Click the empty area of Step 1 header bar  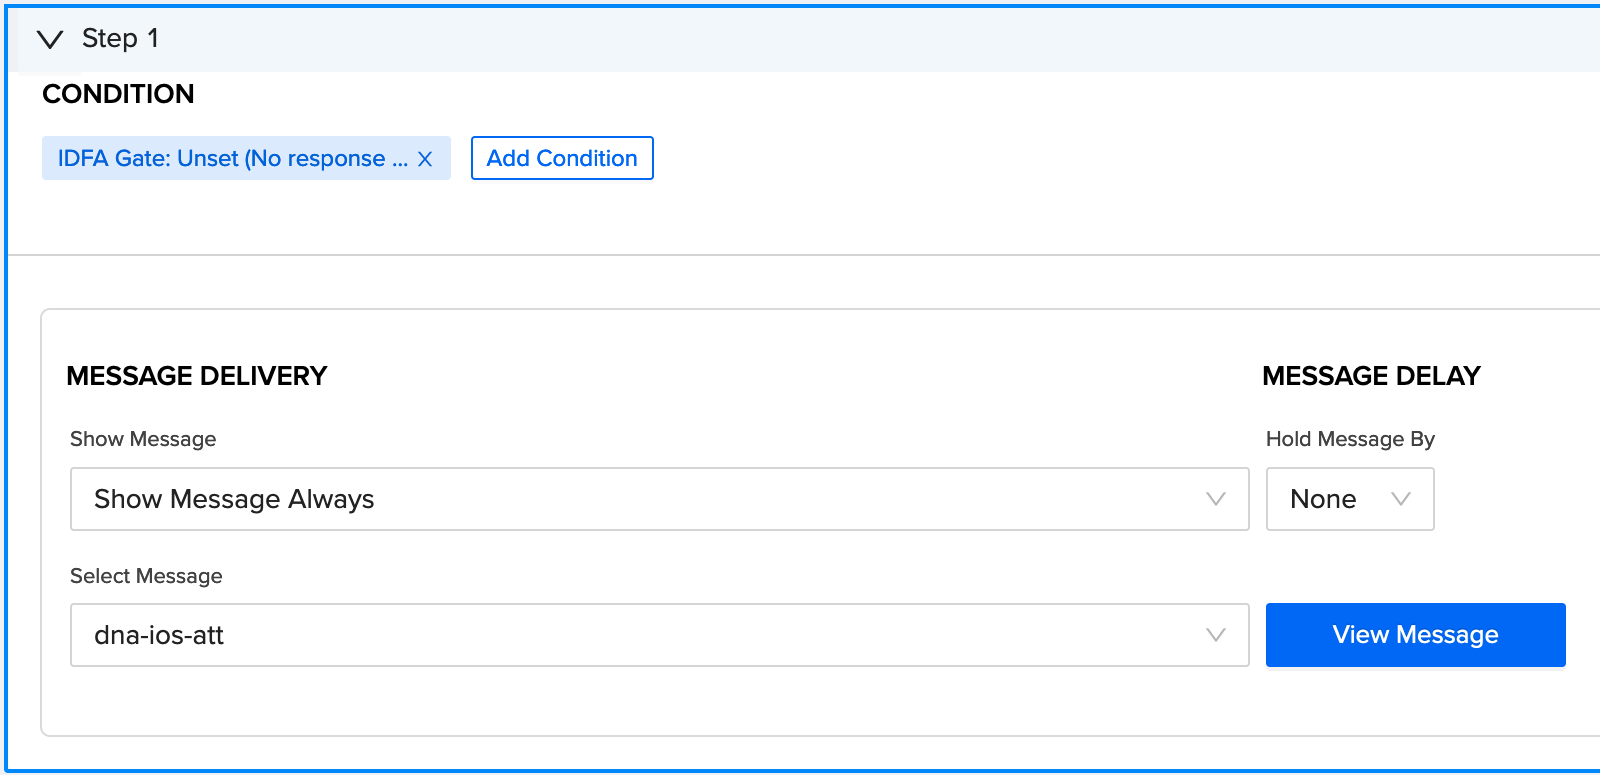coord(880,39)
